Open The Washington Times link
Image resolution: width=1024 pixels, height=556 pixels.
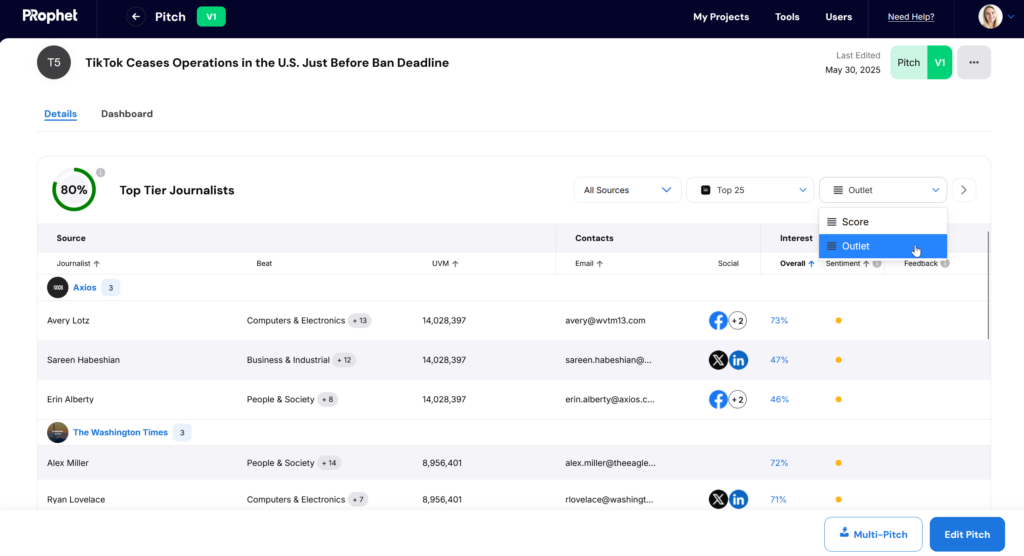pos(120,433)
